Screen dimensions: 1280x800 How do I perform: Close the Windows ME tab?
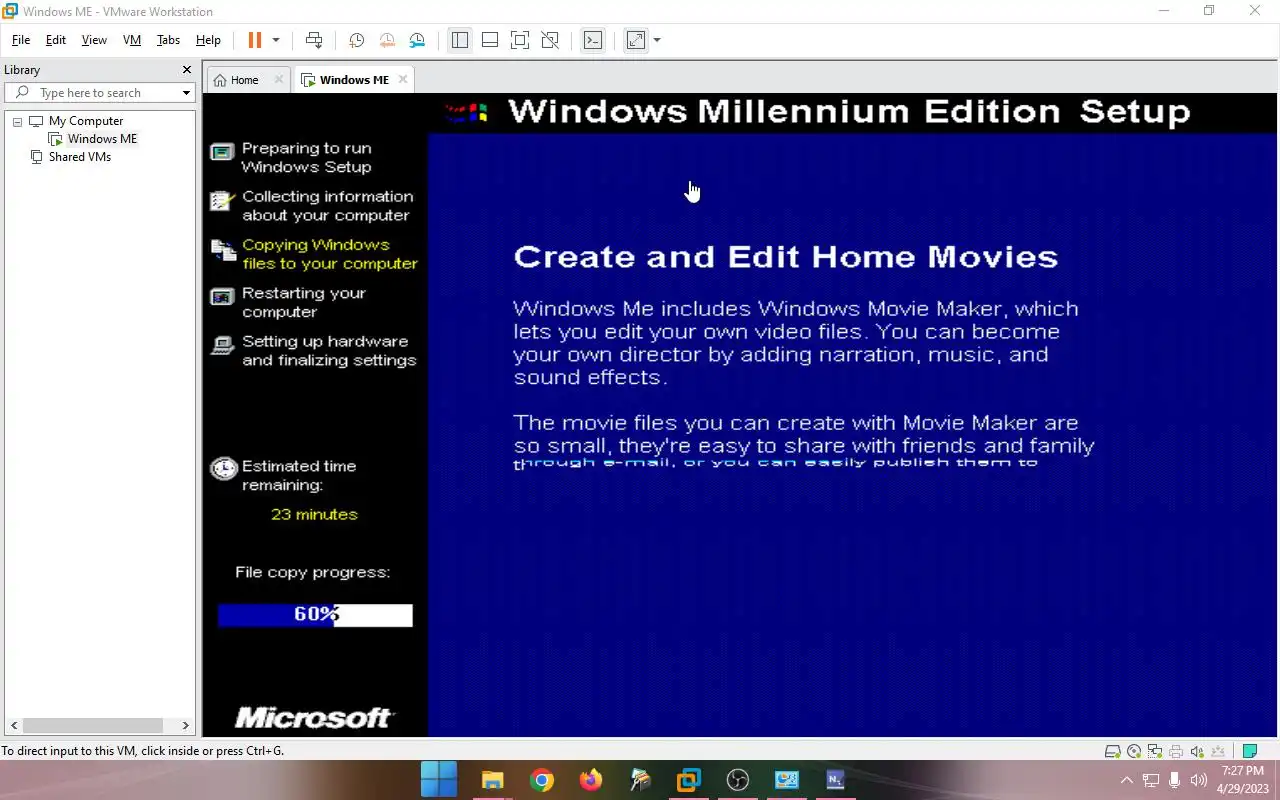[x=403, y=79]
